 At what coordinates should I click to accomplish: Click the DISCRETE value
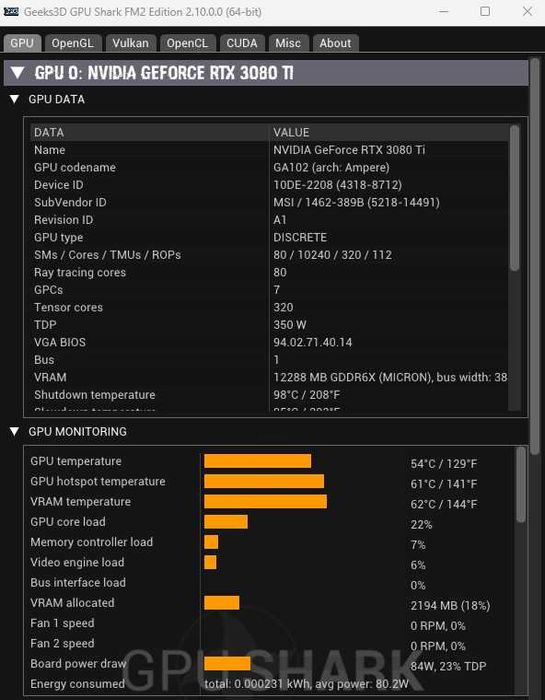tap(300, 238)
